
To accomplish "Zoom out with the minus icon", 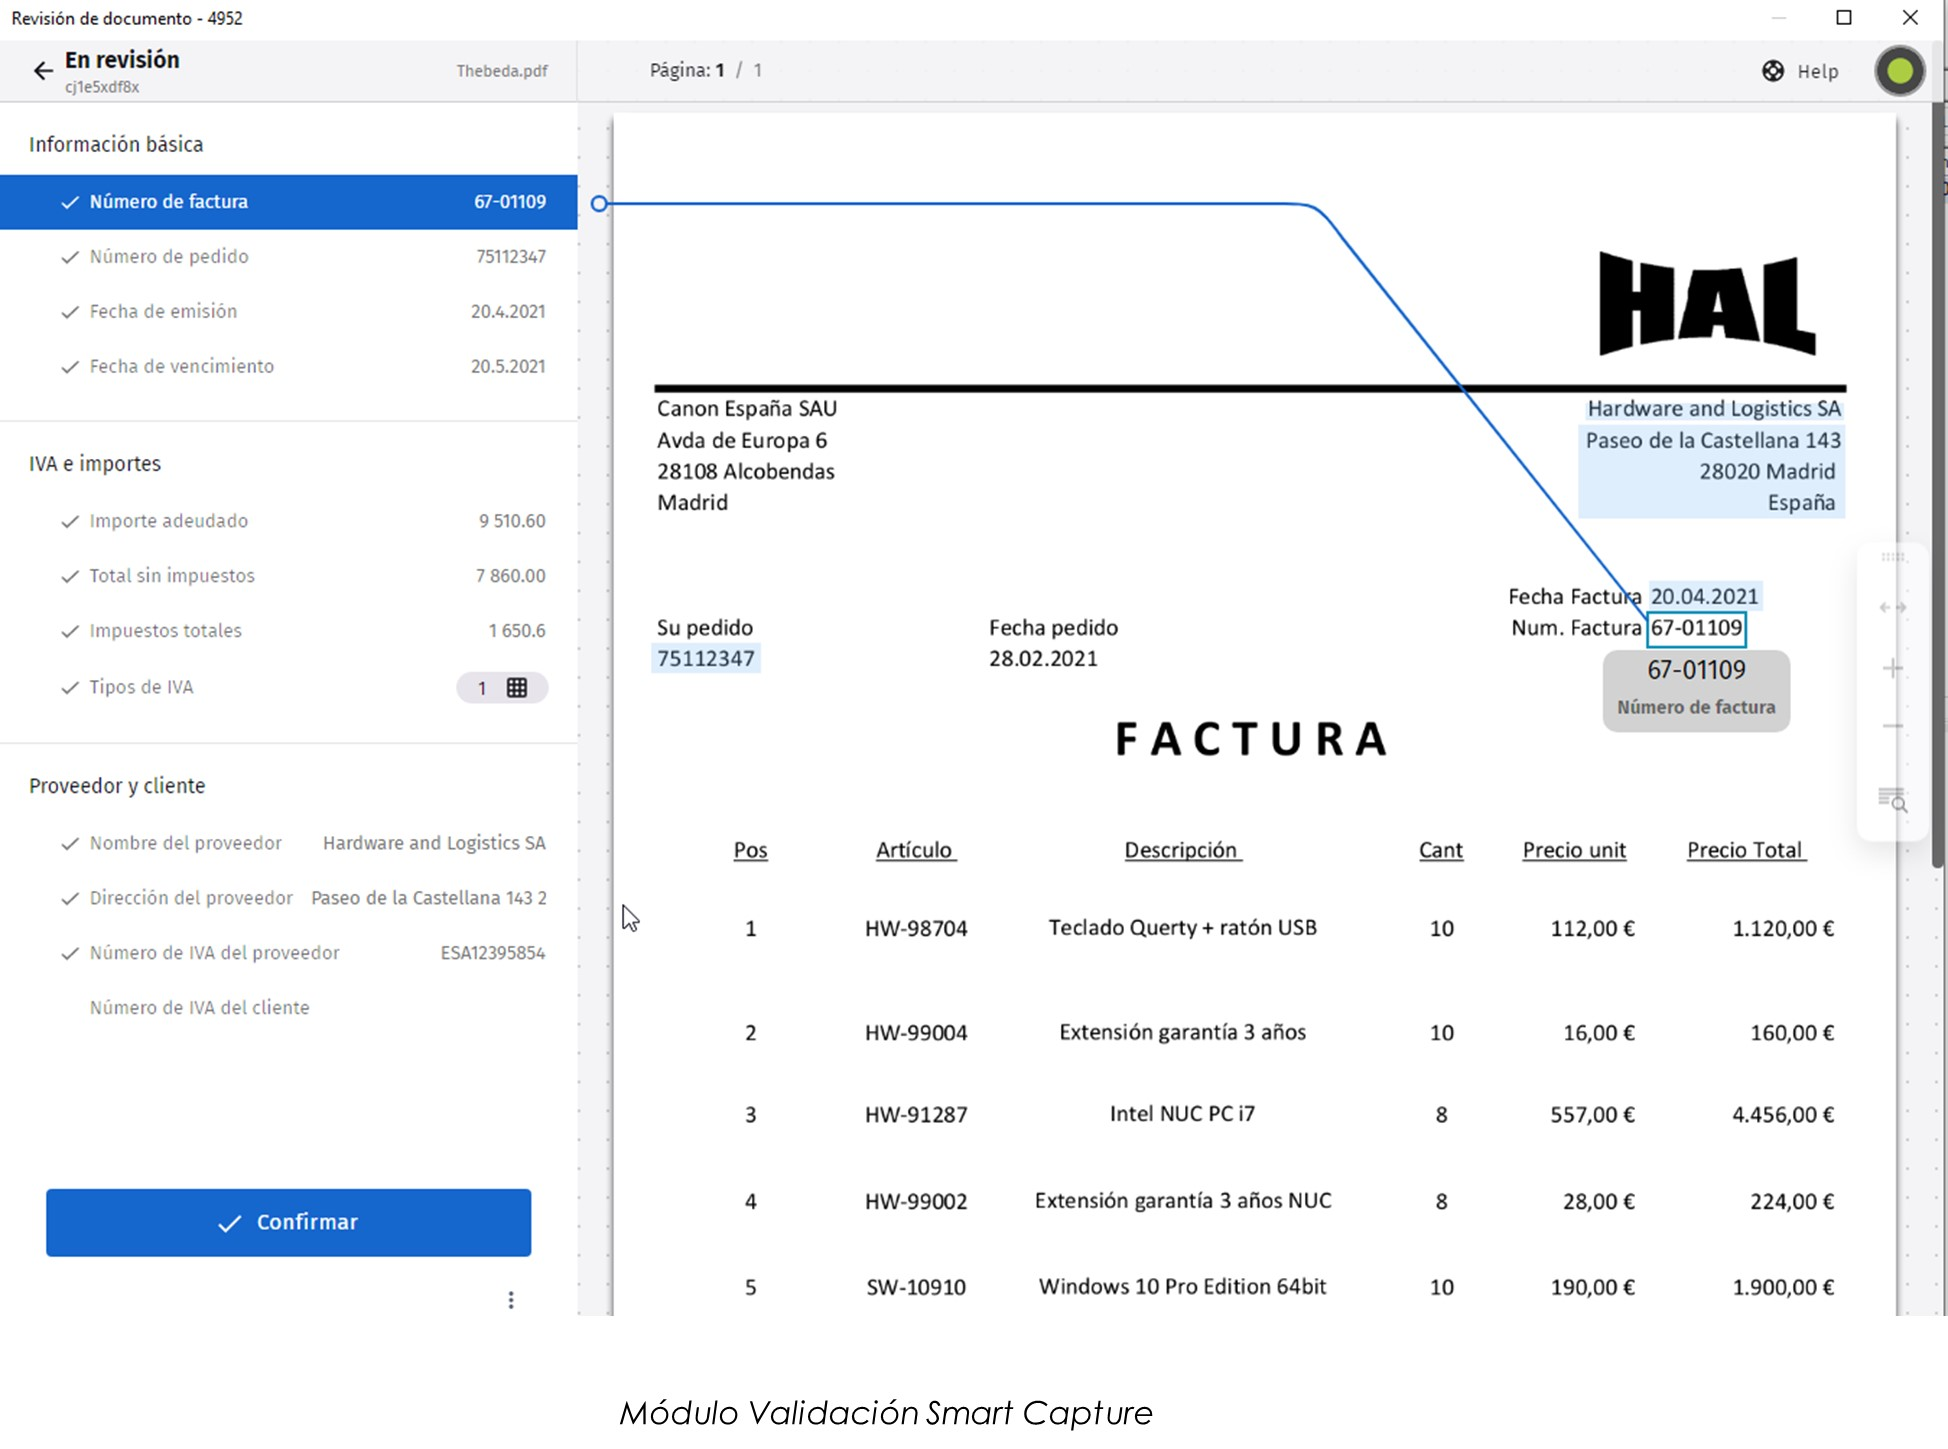I will [1892, 727].
